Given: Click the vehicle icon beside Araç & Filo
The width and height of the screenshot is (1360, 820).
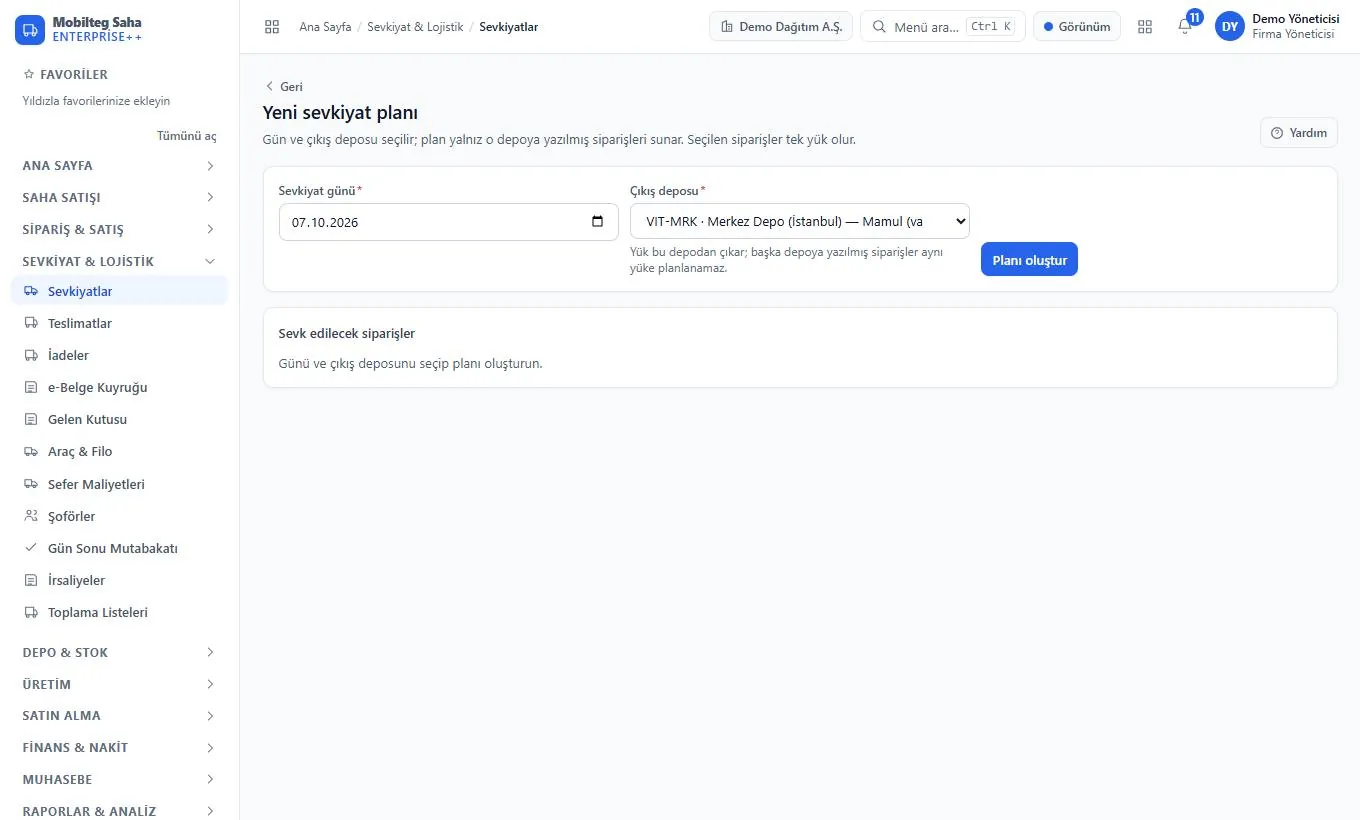Looking at the screenshot, I should pos(30,451).
